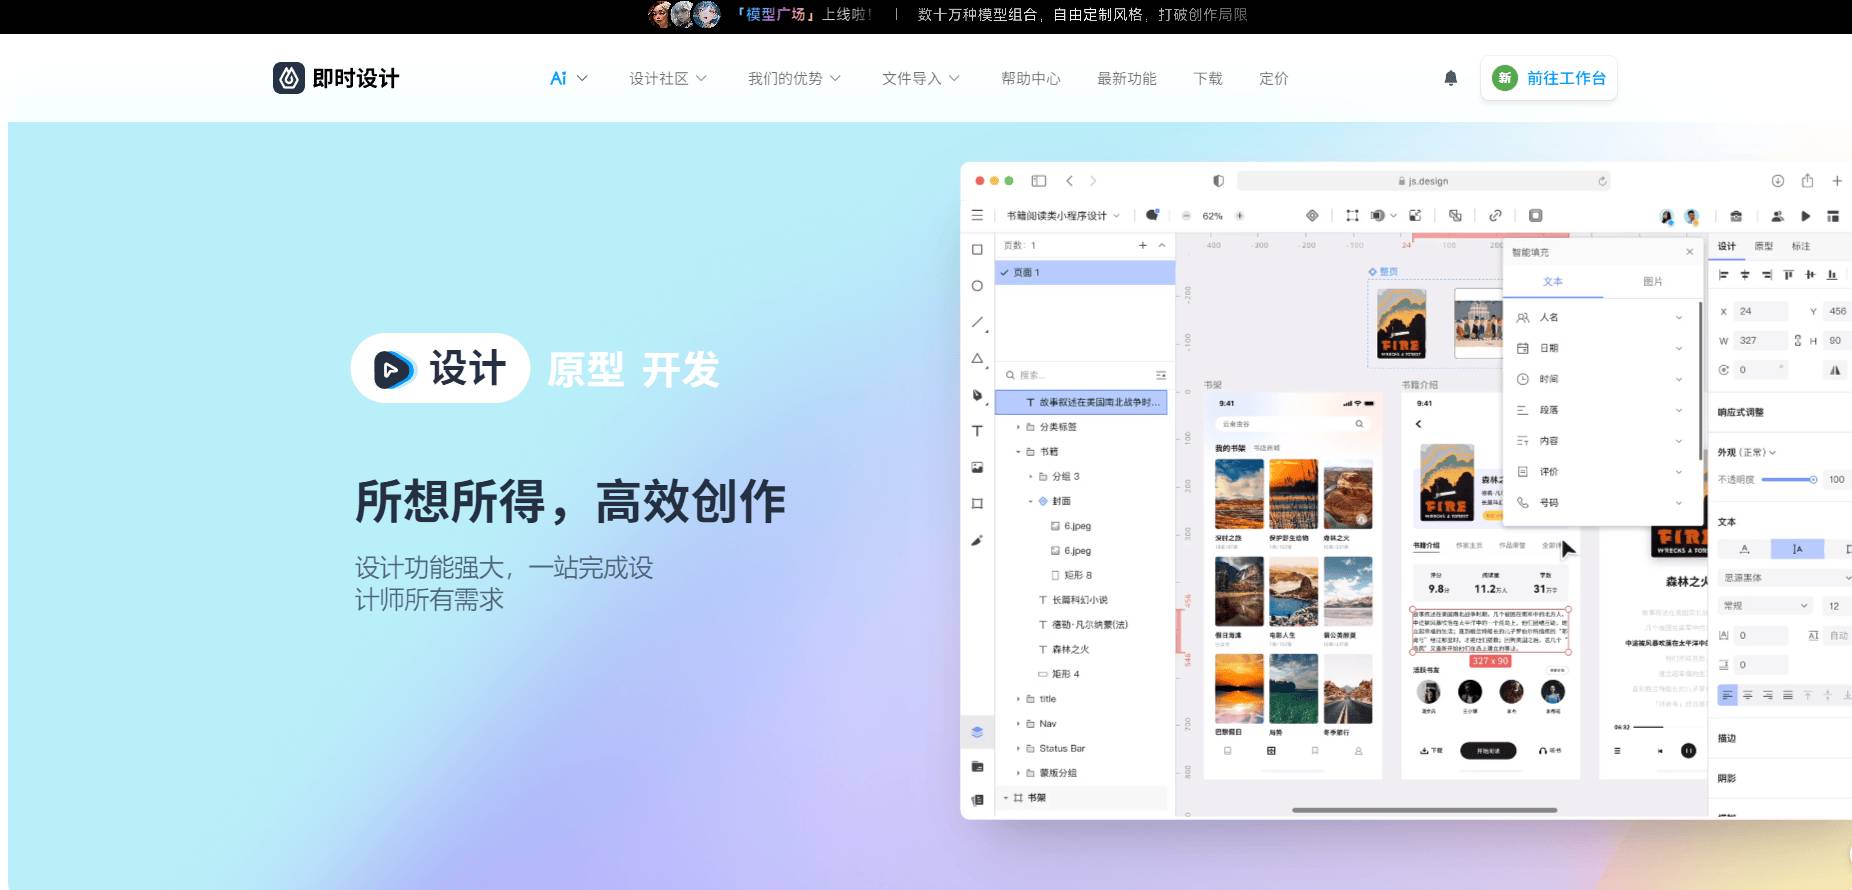The width and height of the screenshot is (1852, 890).
Task: Click the component diamond icon in toolbar
Action: click(x=1312, y=215)
